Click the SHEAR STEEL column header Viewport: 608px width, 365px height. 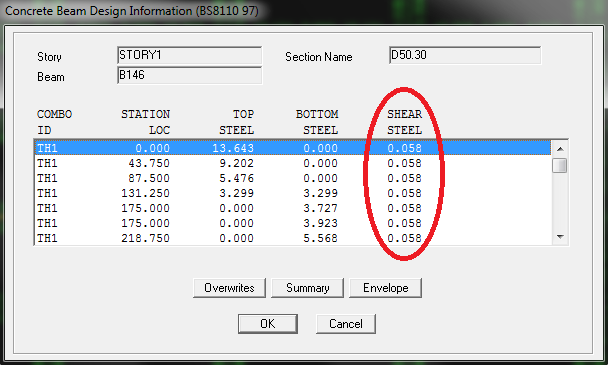tap(404, 122)
